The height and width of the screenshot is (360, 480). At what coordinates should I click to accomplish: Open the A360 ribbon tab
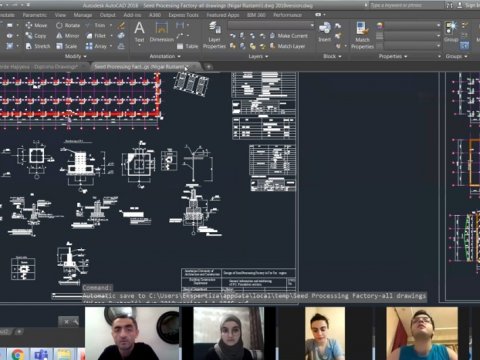[155, 15]
